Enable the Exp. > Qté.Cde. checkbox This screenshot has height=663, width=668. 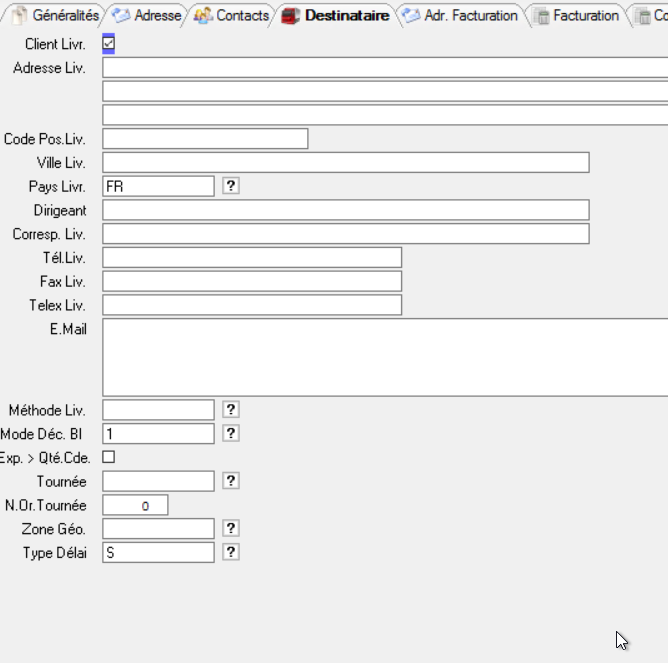(x=109, y=458)
